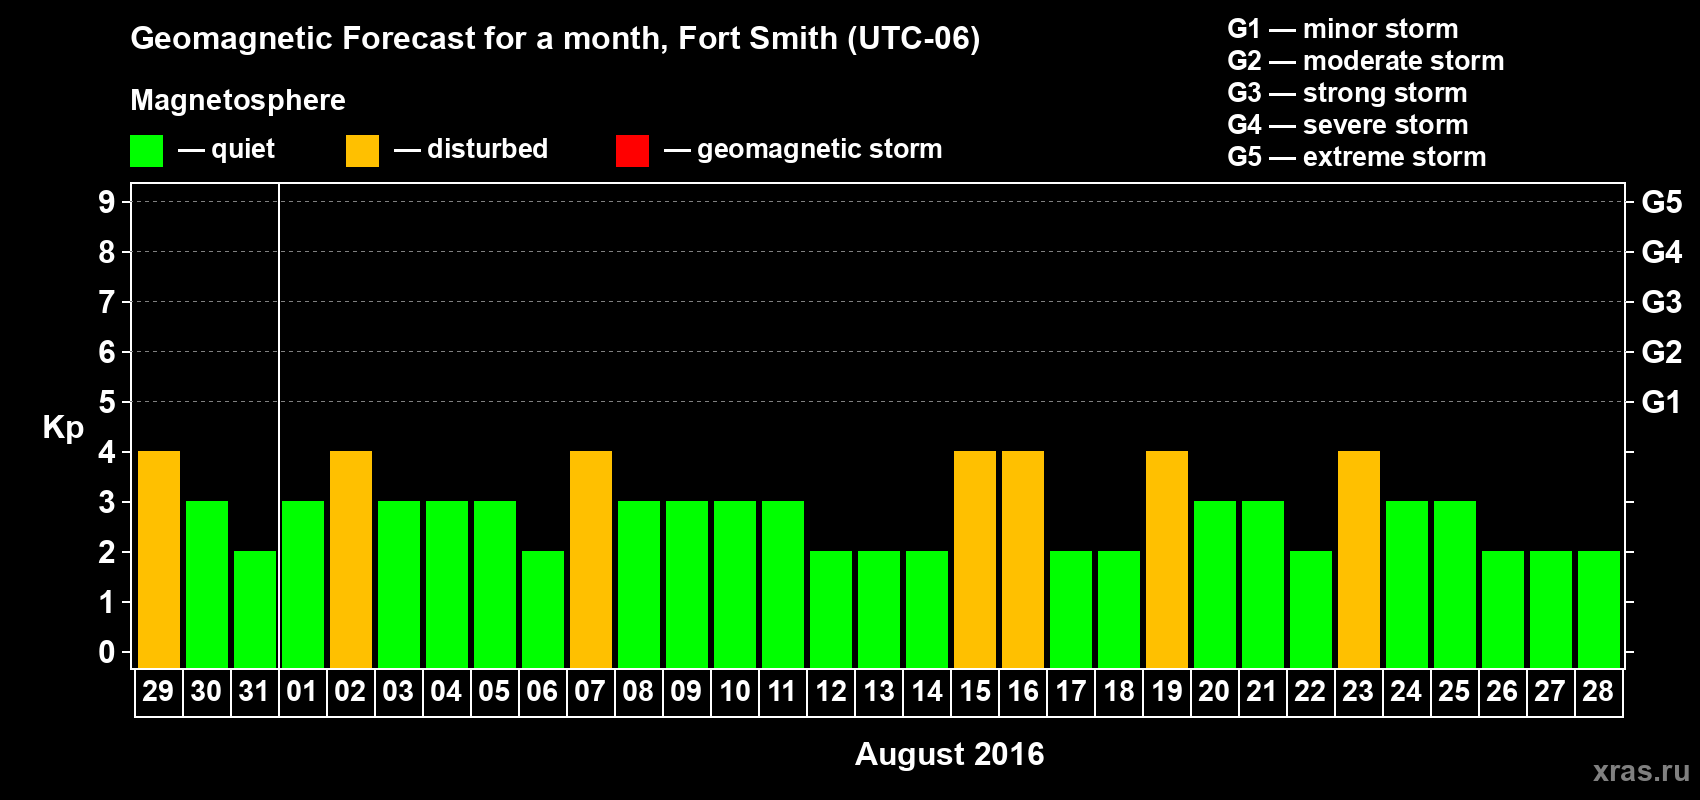Click the green bar for August 22
The image size is (1700, 800).
coord(1311,609)
